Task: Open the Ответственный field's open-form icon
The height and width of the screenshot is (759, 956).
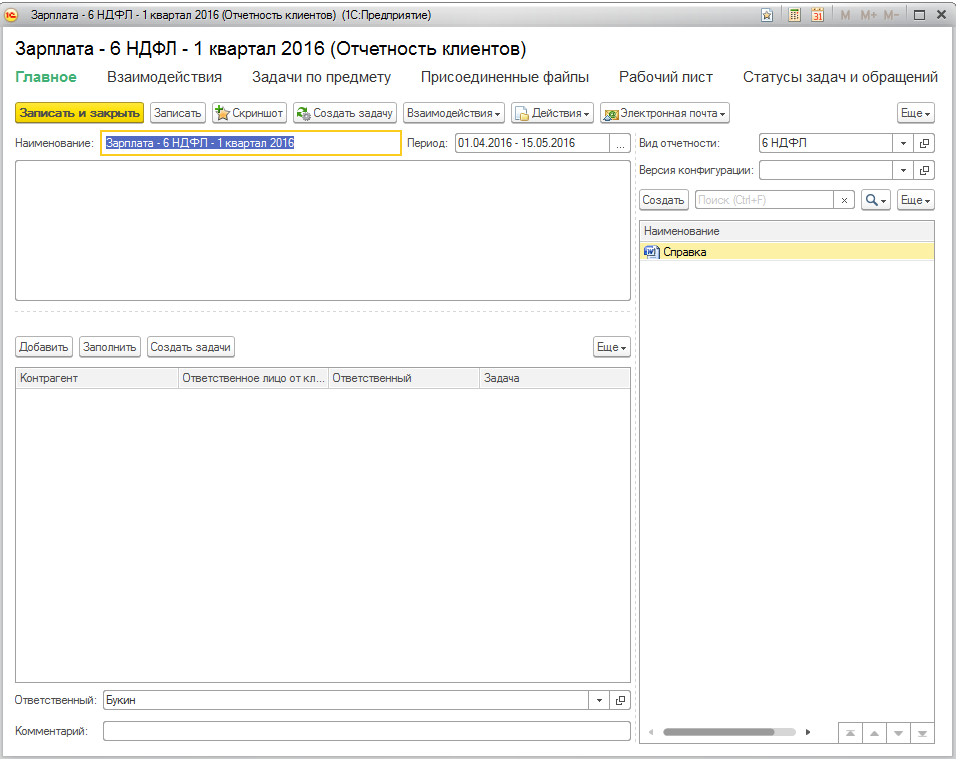Action: pos(621,700)
